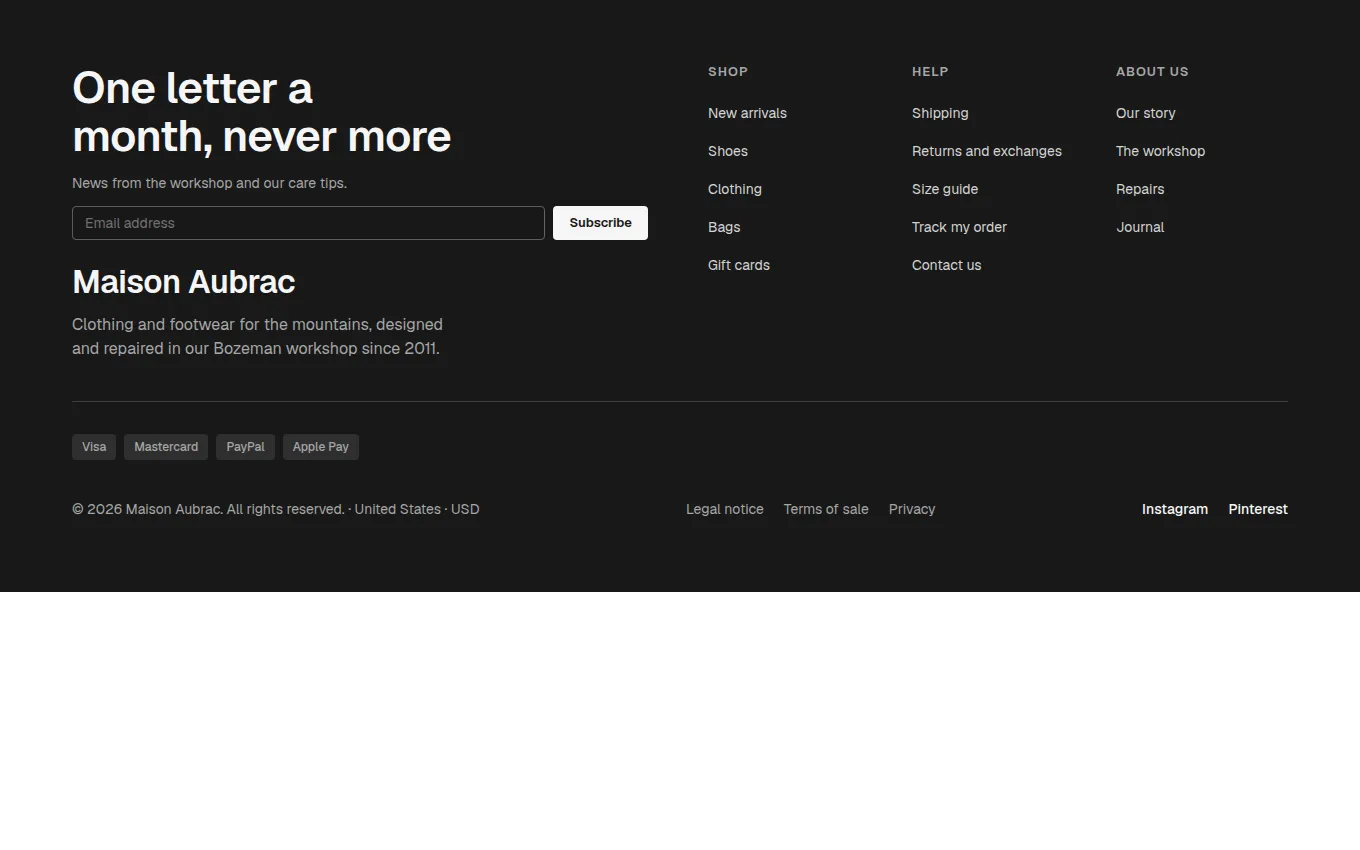Click the Email address input field
The image size is (1360, 850).
308,223
